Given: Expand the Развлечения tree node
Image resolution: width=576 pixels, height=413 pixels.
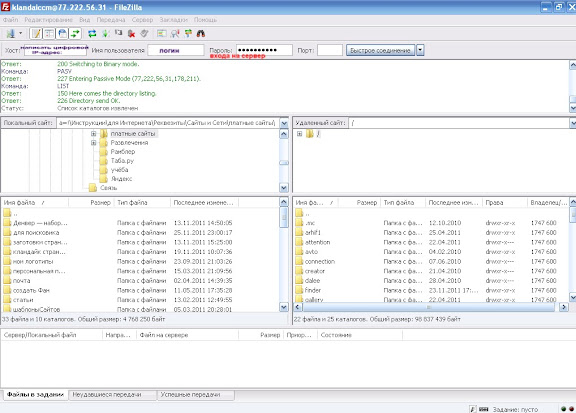Looking at the screenshot, I should 94,143.
